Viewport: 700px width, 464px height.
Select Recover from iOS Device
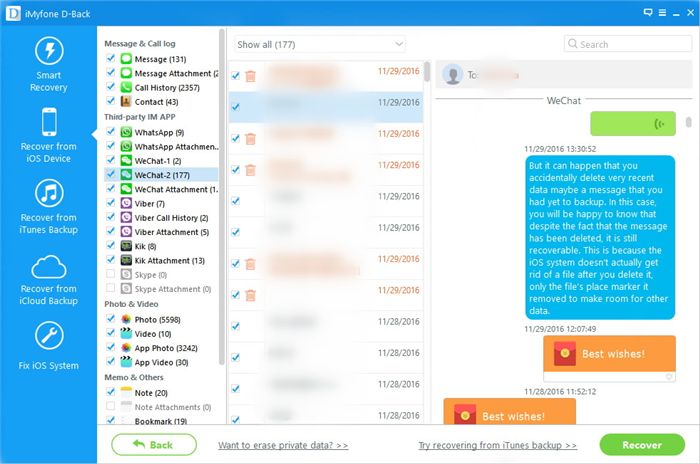tap(49, 135)
